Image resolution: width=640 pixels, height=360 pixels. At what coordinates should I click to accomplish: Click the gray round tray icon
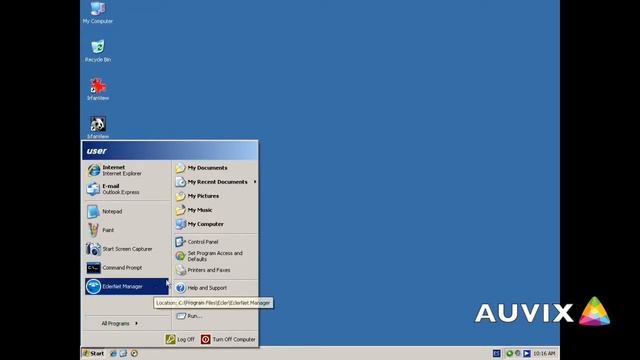(518, 353)
